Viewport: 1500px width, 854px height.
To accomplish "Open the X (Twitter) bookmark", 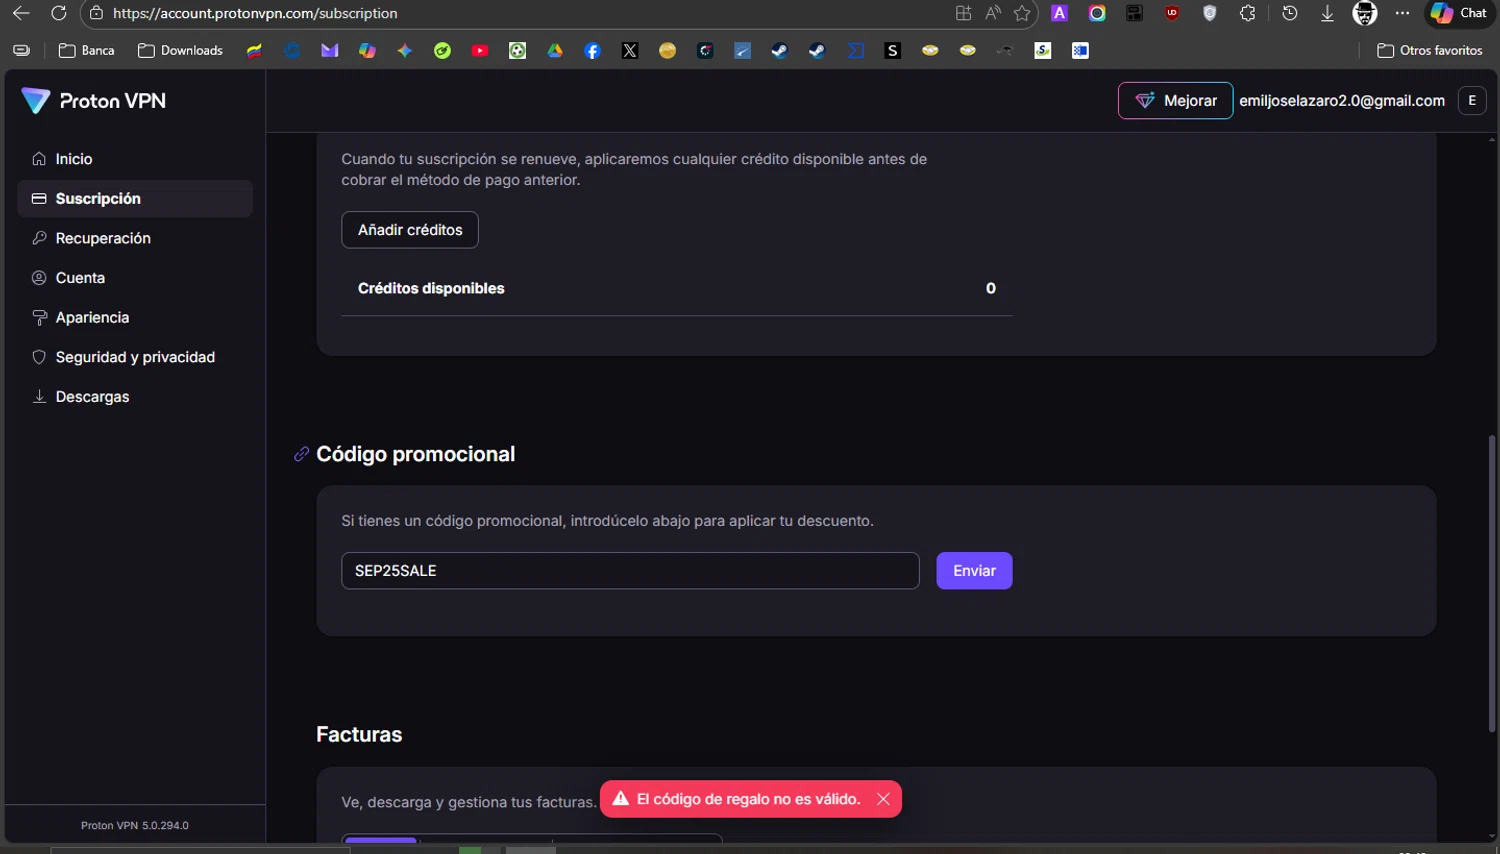I will [630, 50].
